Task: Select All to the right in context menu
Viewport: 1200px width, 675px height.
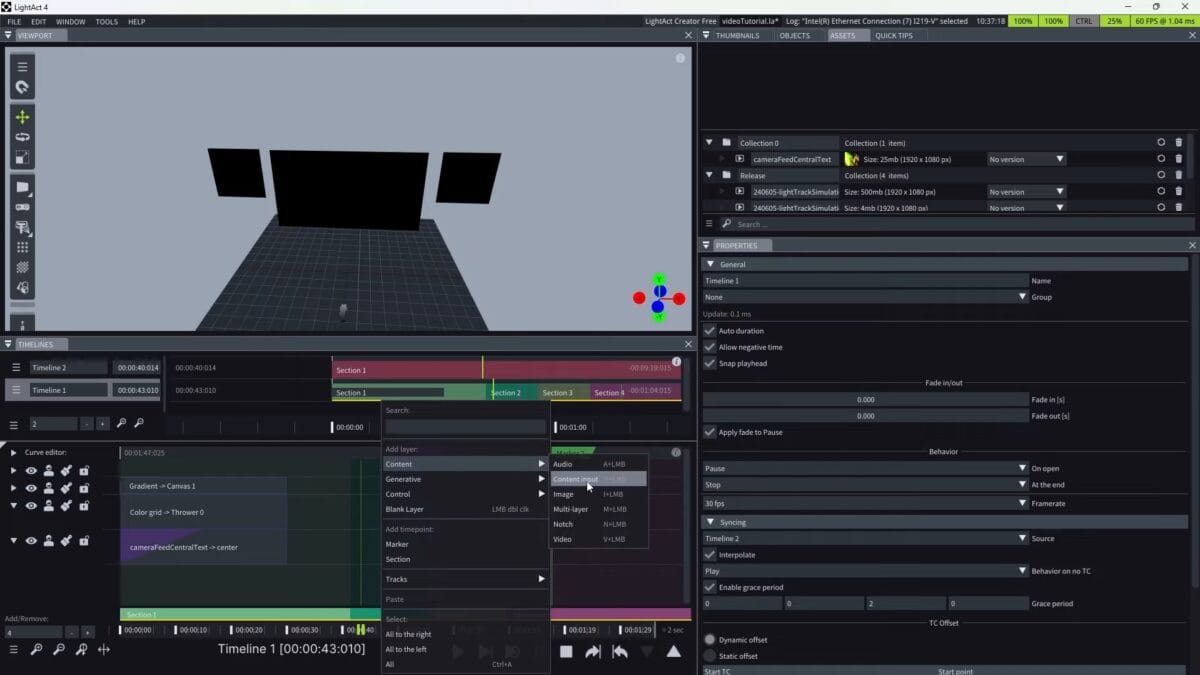Action: [x=408, y=634]
